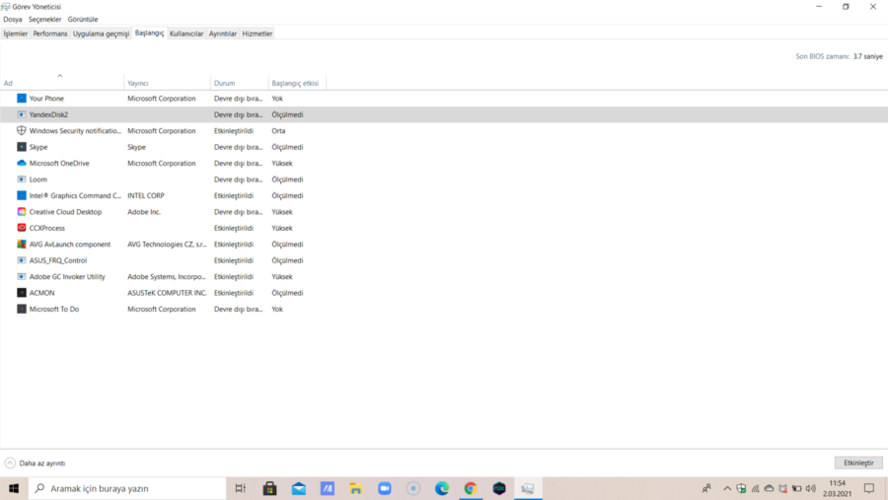Screen dimensions: 888x500
Task: Switch to the Performans tab
Action: [50, 33]
